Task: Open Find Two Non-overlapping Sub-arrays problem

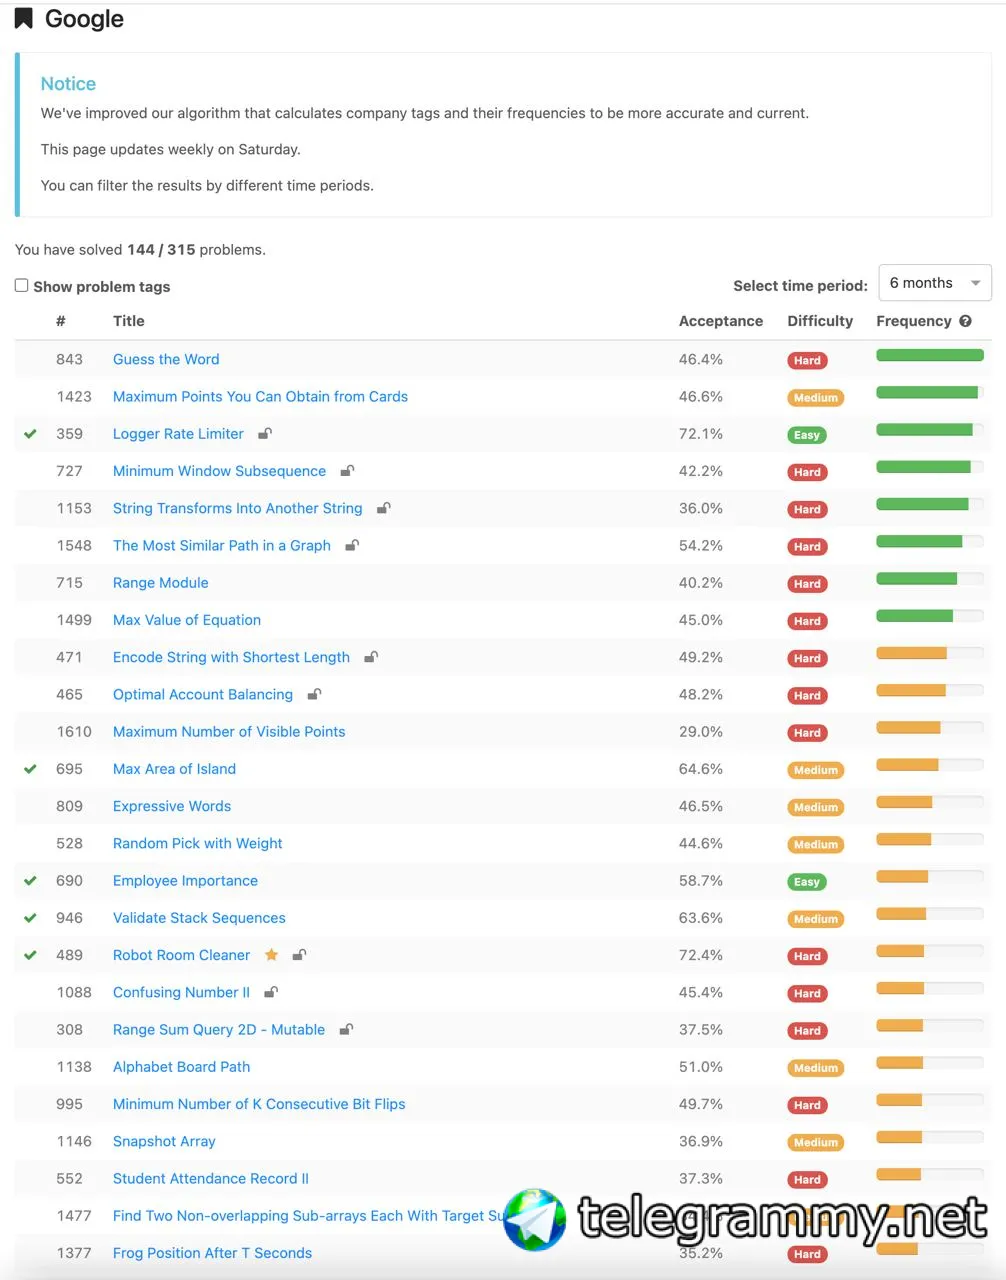Action: tap(310, 1216)
